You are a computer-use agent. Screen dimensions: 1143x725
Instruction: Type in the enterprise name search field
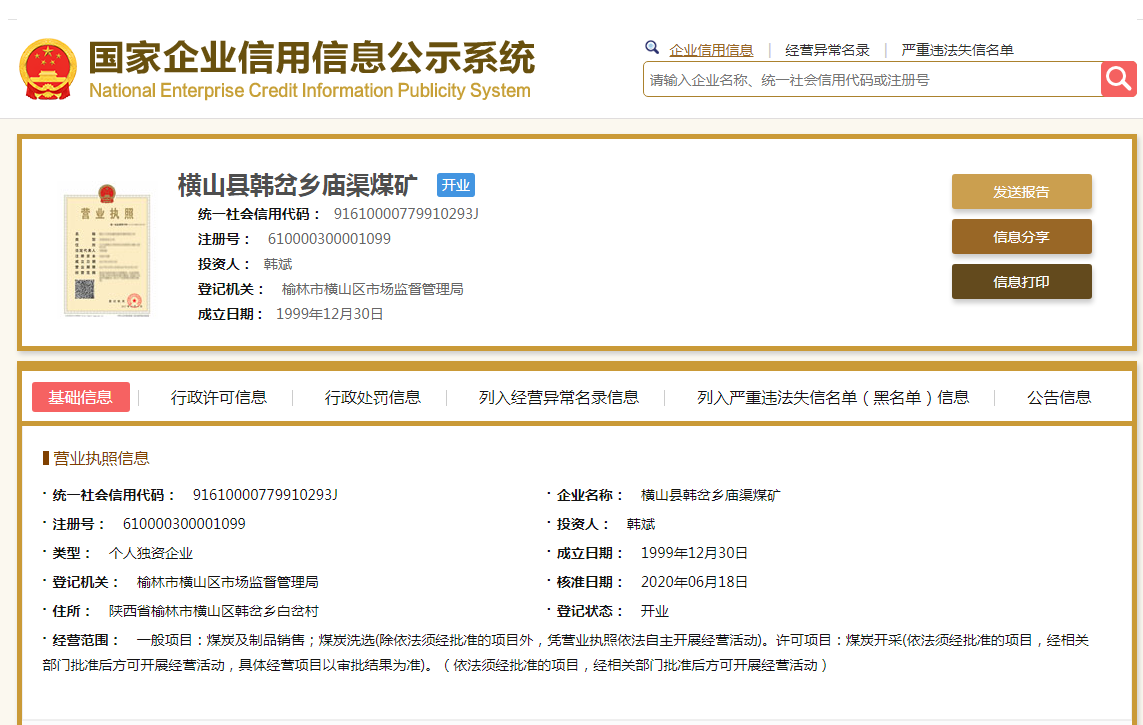click(x=870, y=80)
